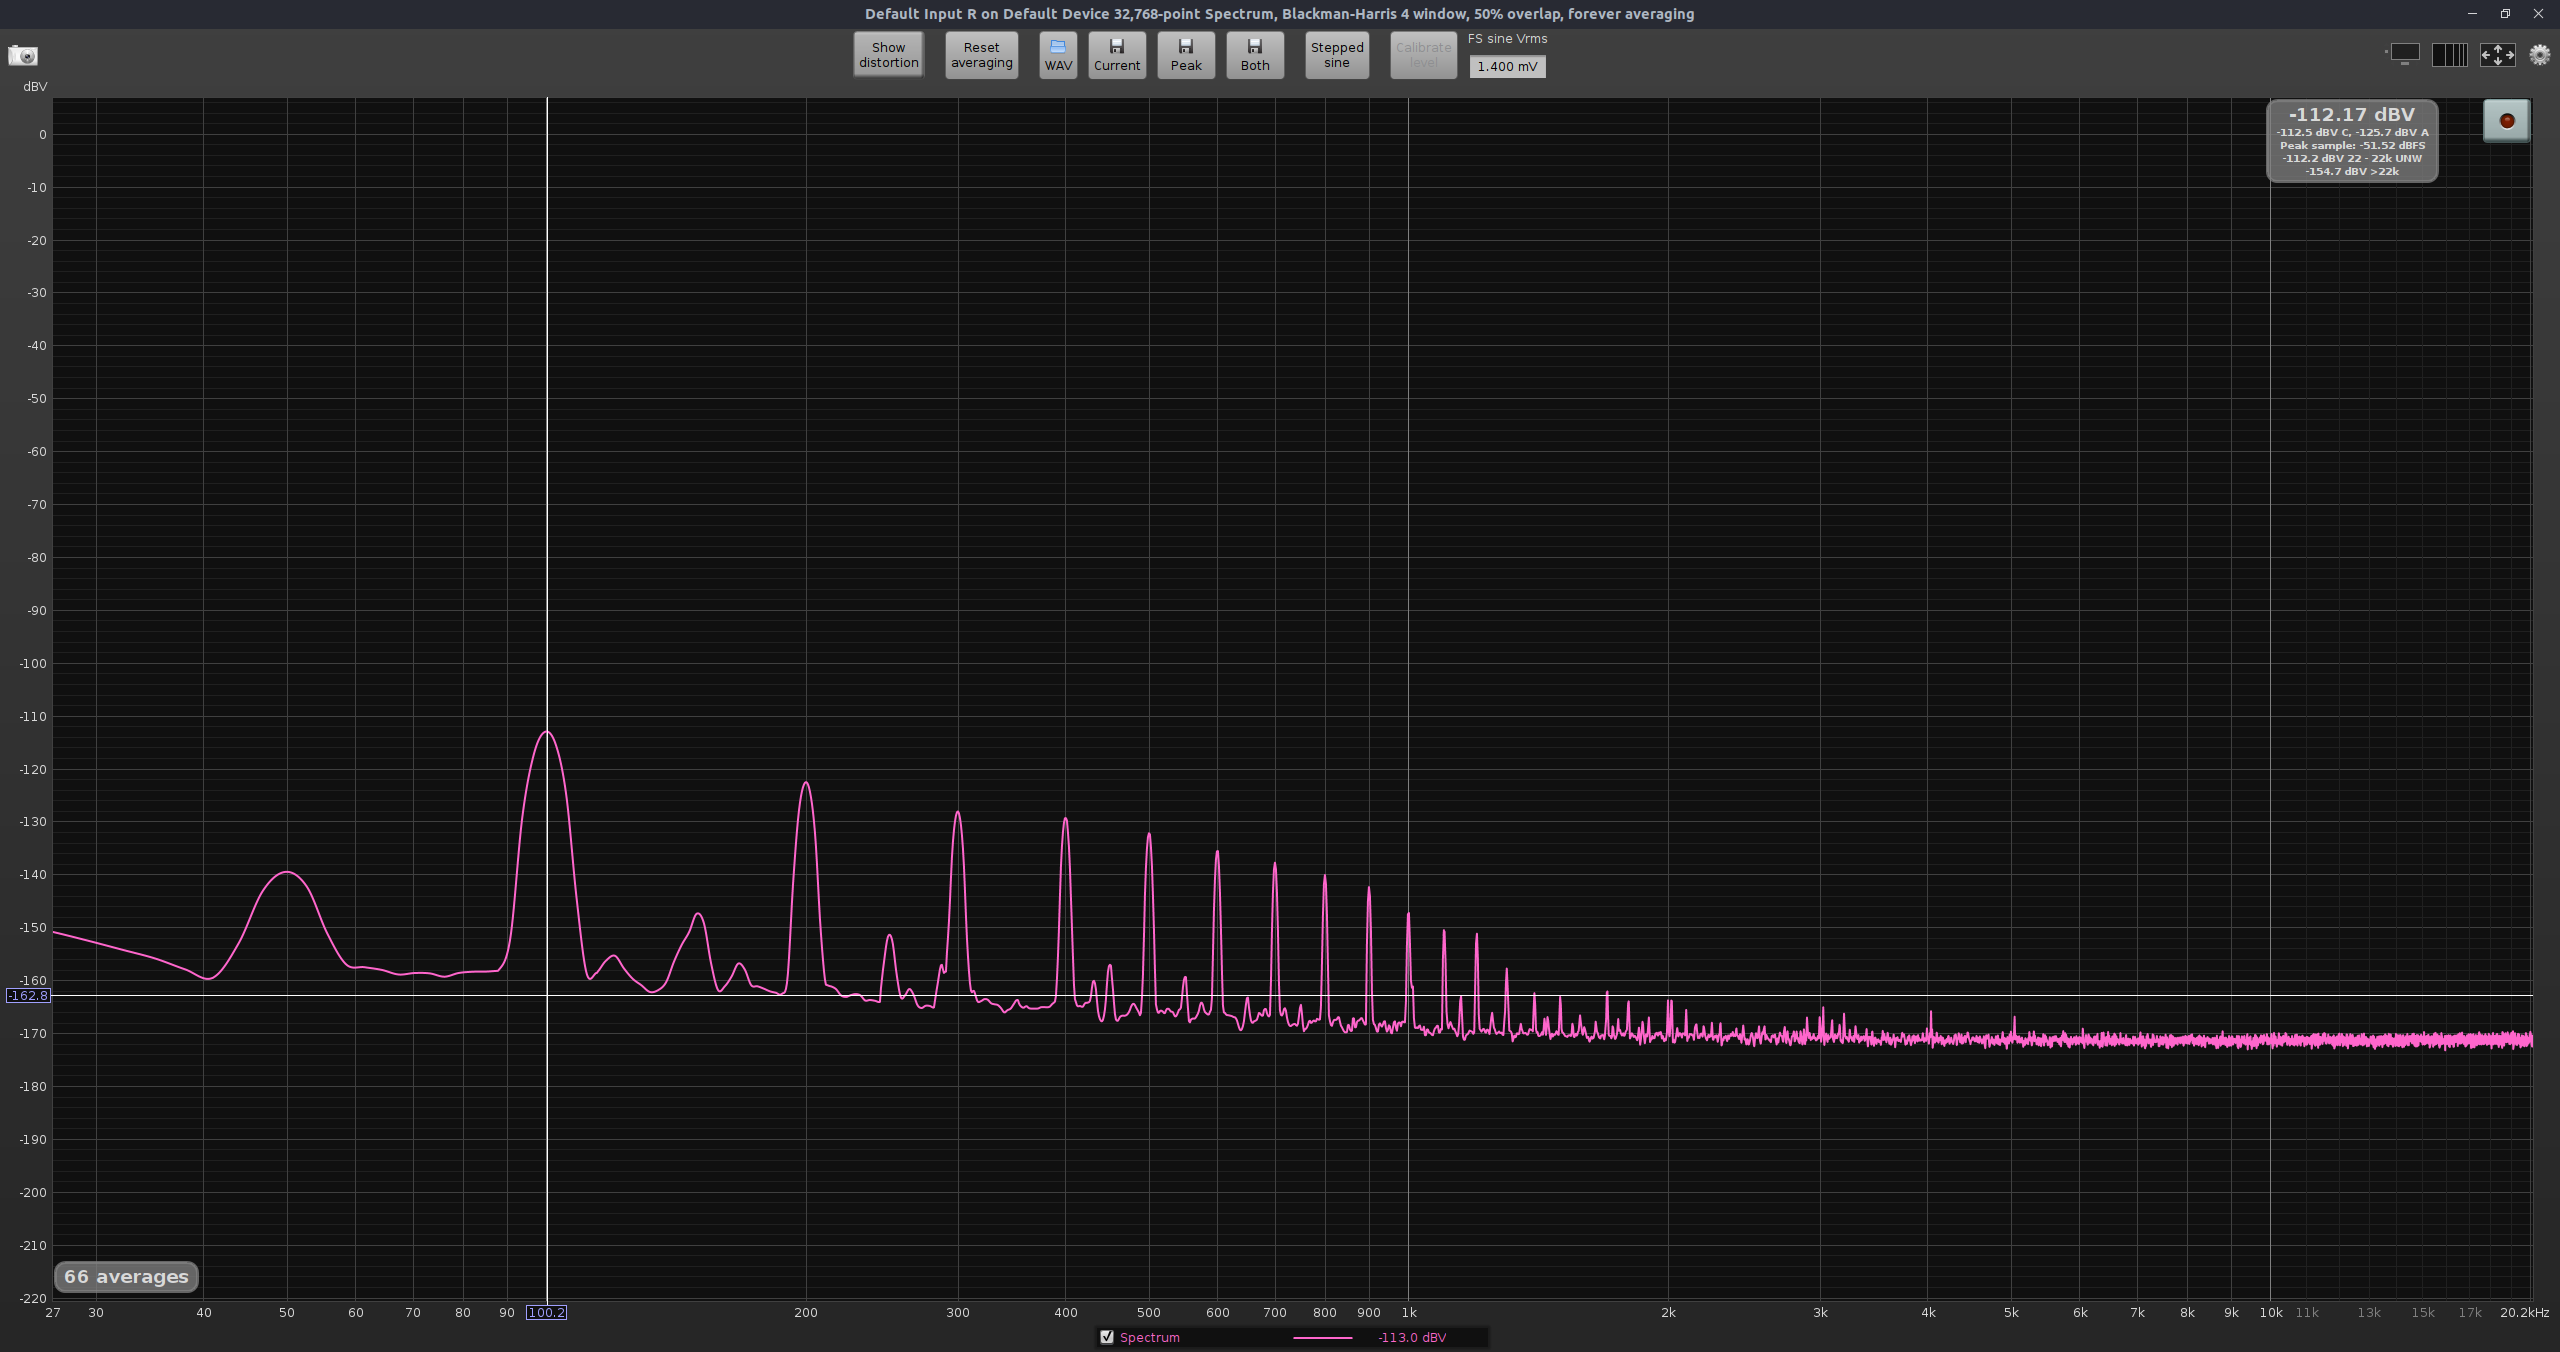The height and width of the screenshot is (1352, 2560).
Task: Click the vertical bars graph icon
Action: click(x=2449, y=54)
